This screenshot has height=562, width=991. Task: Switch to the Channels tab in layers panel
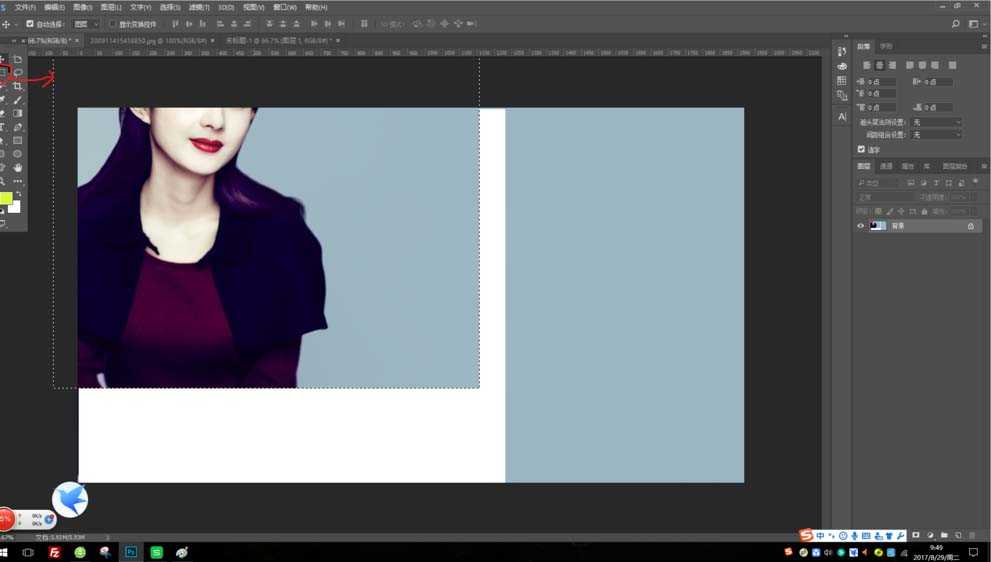coord(886,166)
